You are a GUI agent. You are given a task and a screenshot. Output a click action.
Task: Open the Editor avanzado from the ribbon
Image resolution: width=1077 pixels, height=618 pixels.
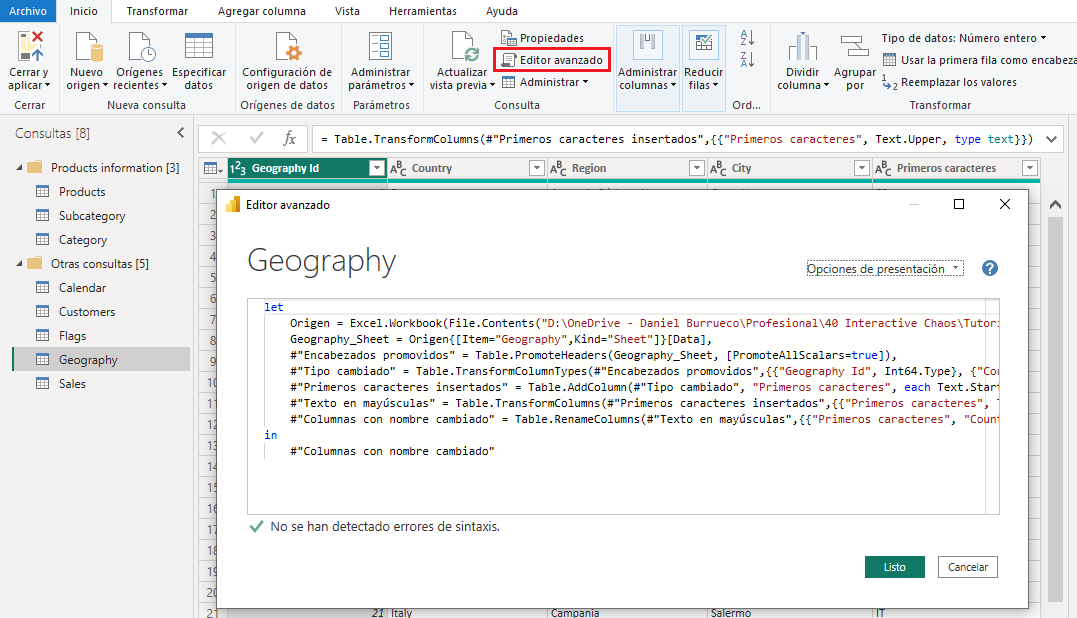(552, 60)
